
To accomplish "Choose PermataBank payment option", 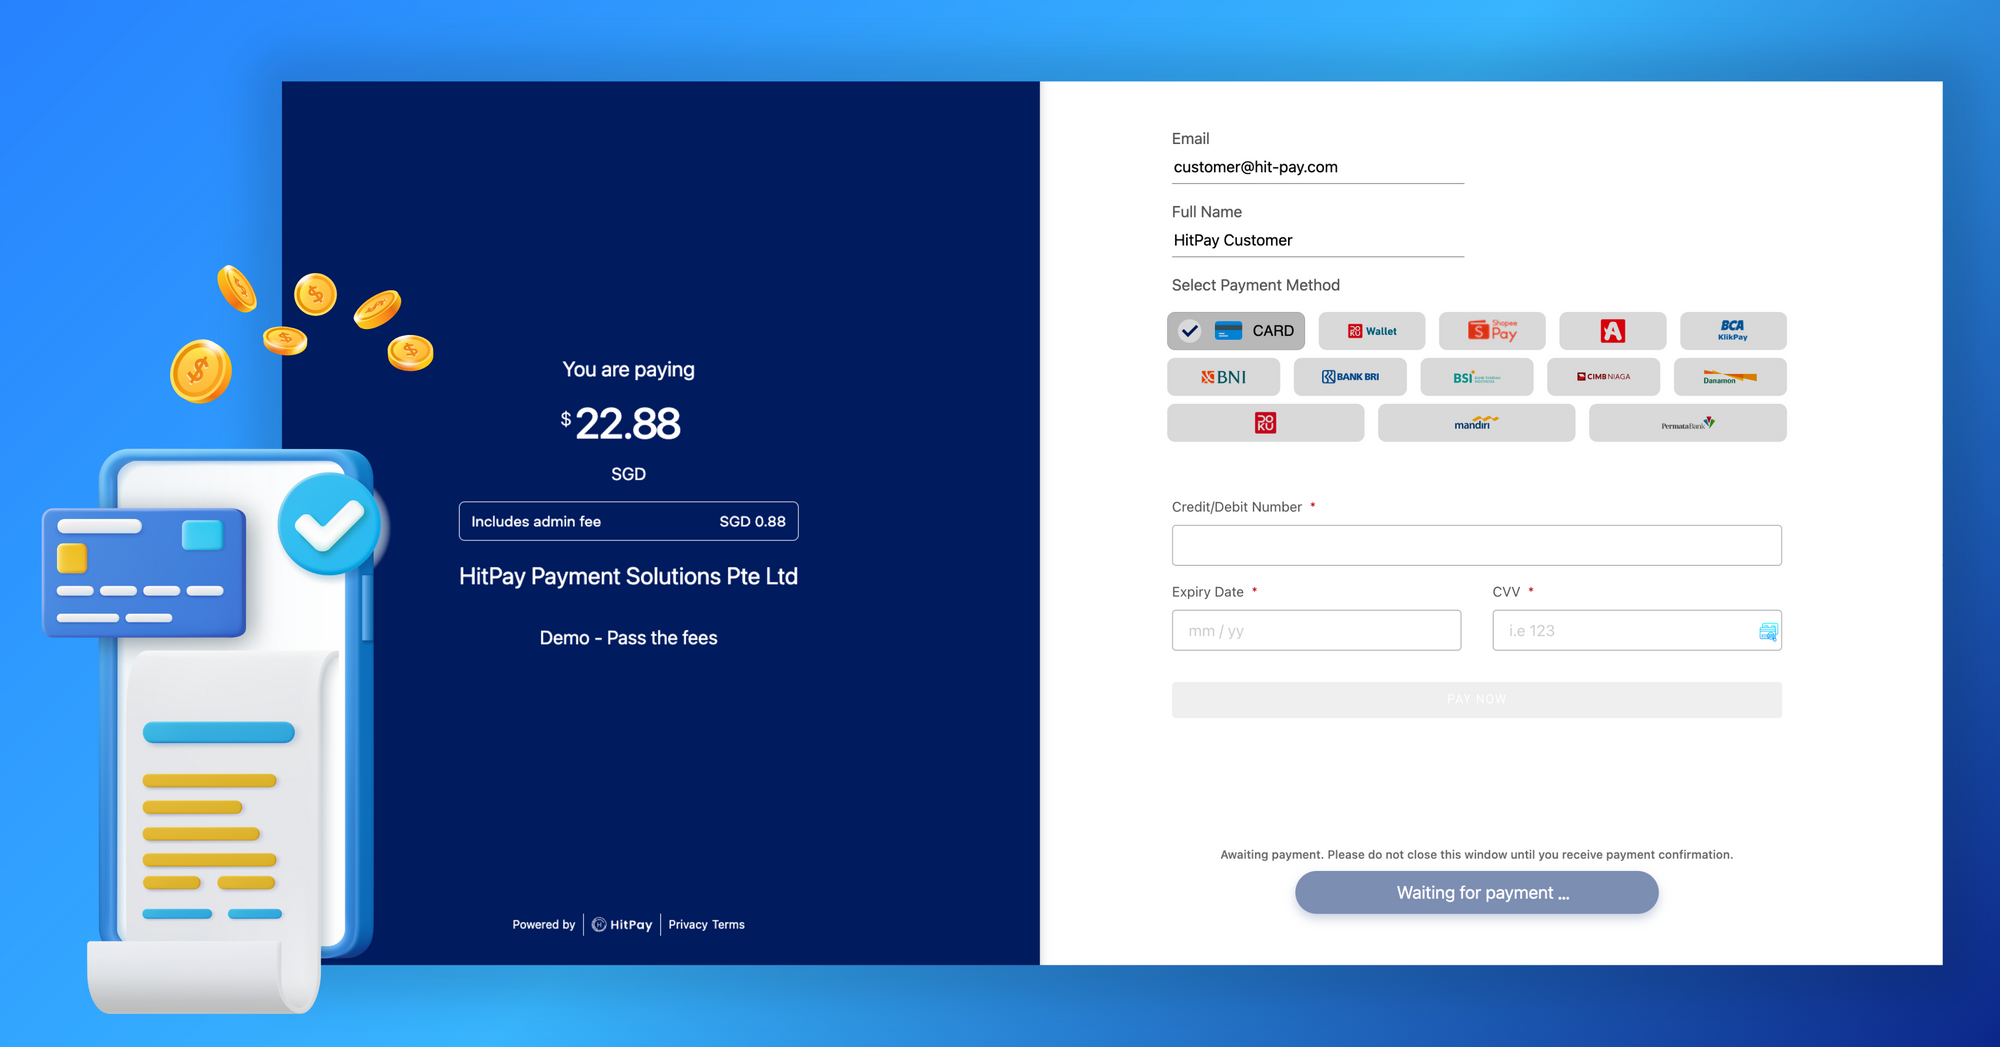I will 1687,423.
